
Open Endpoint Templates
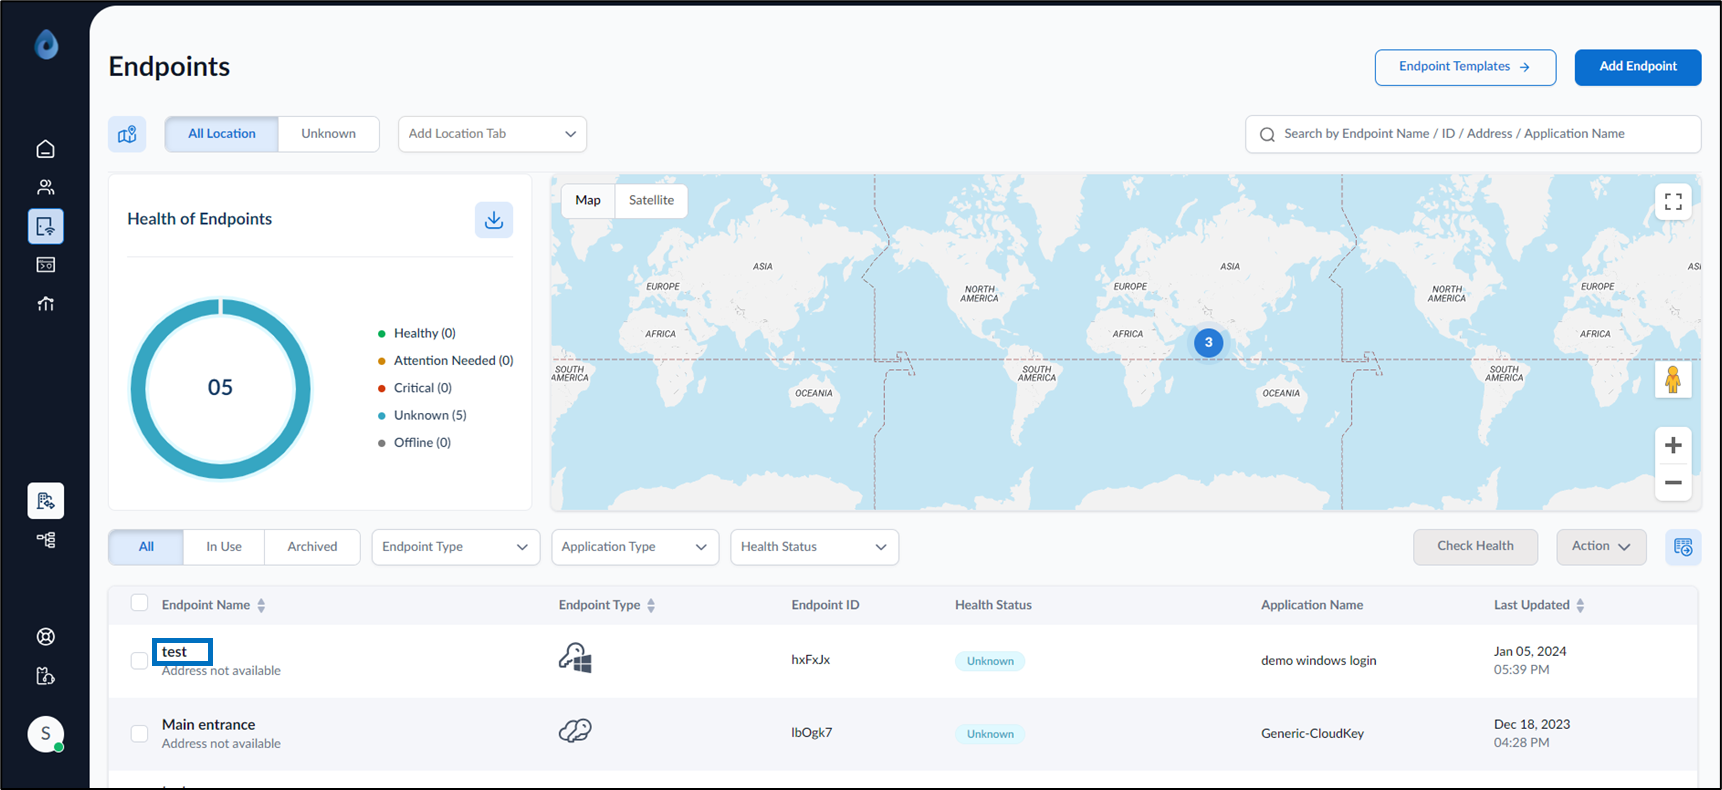click(1465, 67)
